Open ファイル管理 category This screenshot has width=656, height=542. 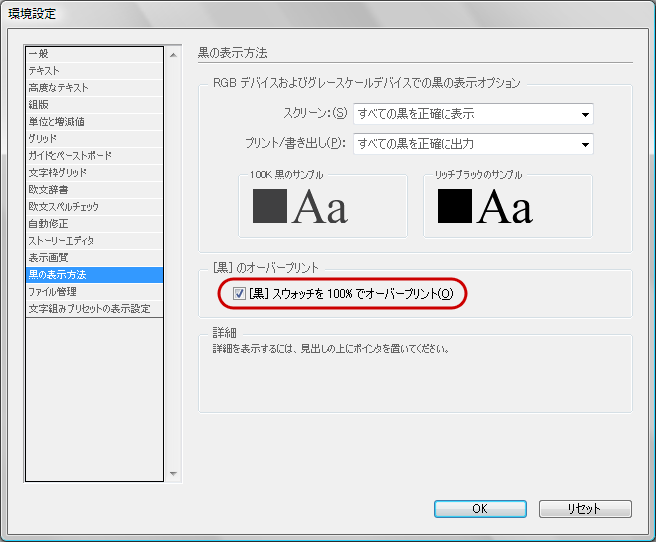click(94, 292)
